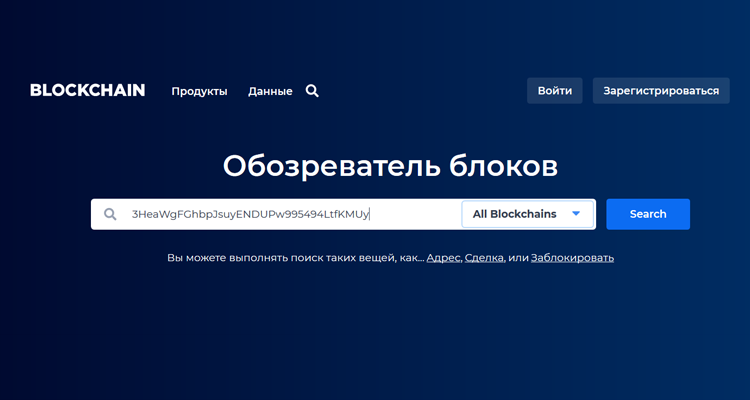This screenshot has width=750, height=400.
Task: Open the Данные menu
Action: click(270, 91)
